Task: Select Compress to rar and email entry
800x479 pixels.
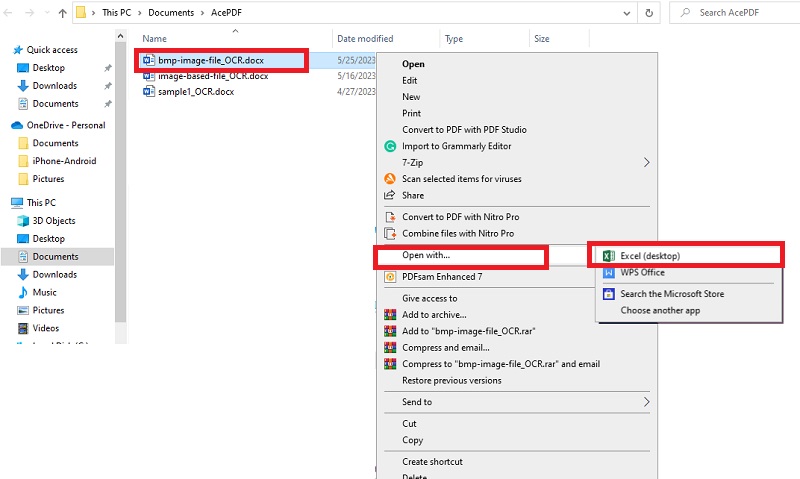Action: (x=501, y=364)
